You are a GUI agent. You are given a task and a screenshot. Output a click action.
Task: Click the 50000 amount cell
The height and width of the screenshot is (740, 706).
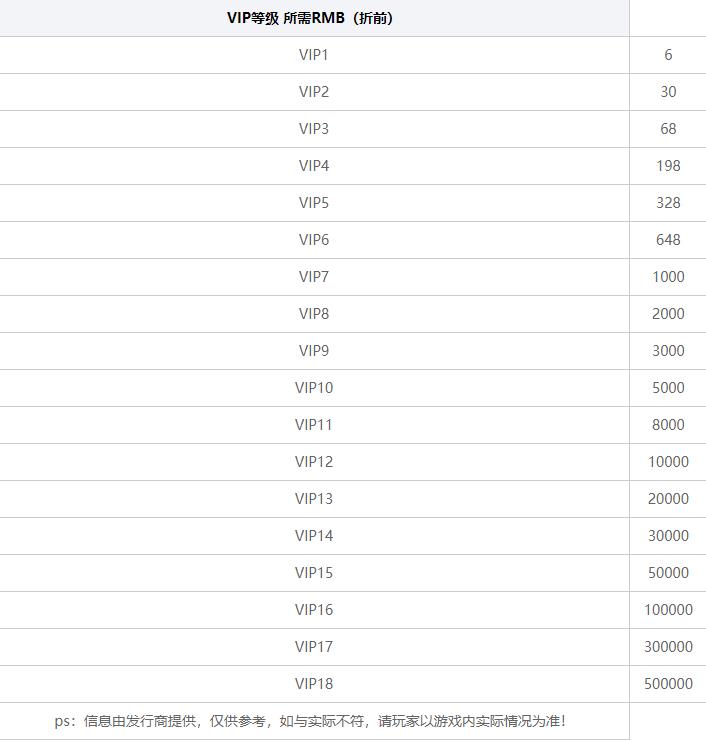[668, 573]
